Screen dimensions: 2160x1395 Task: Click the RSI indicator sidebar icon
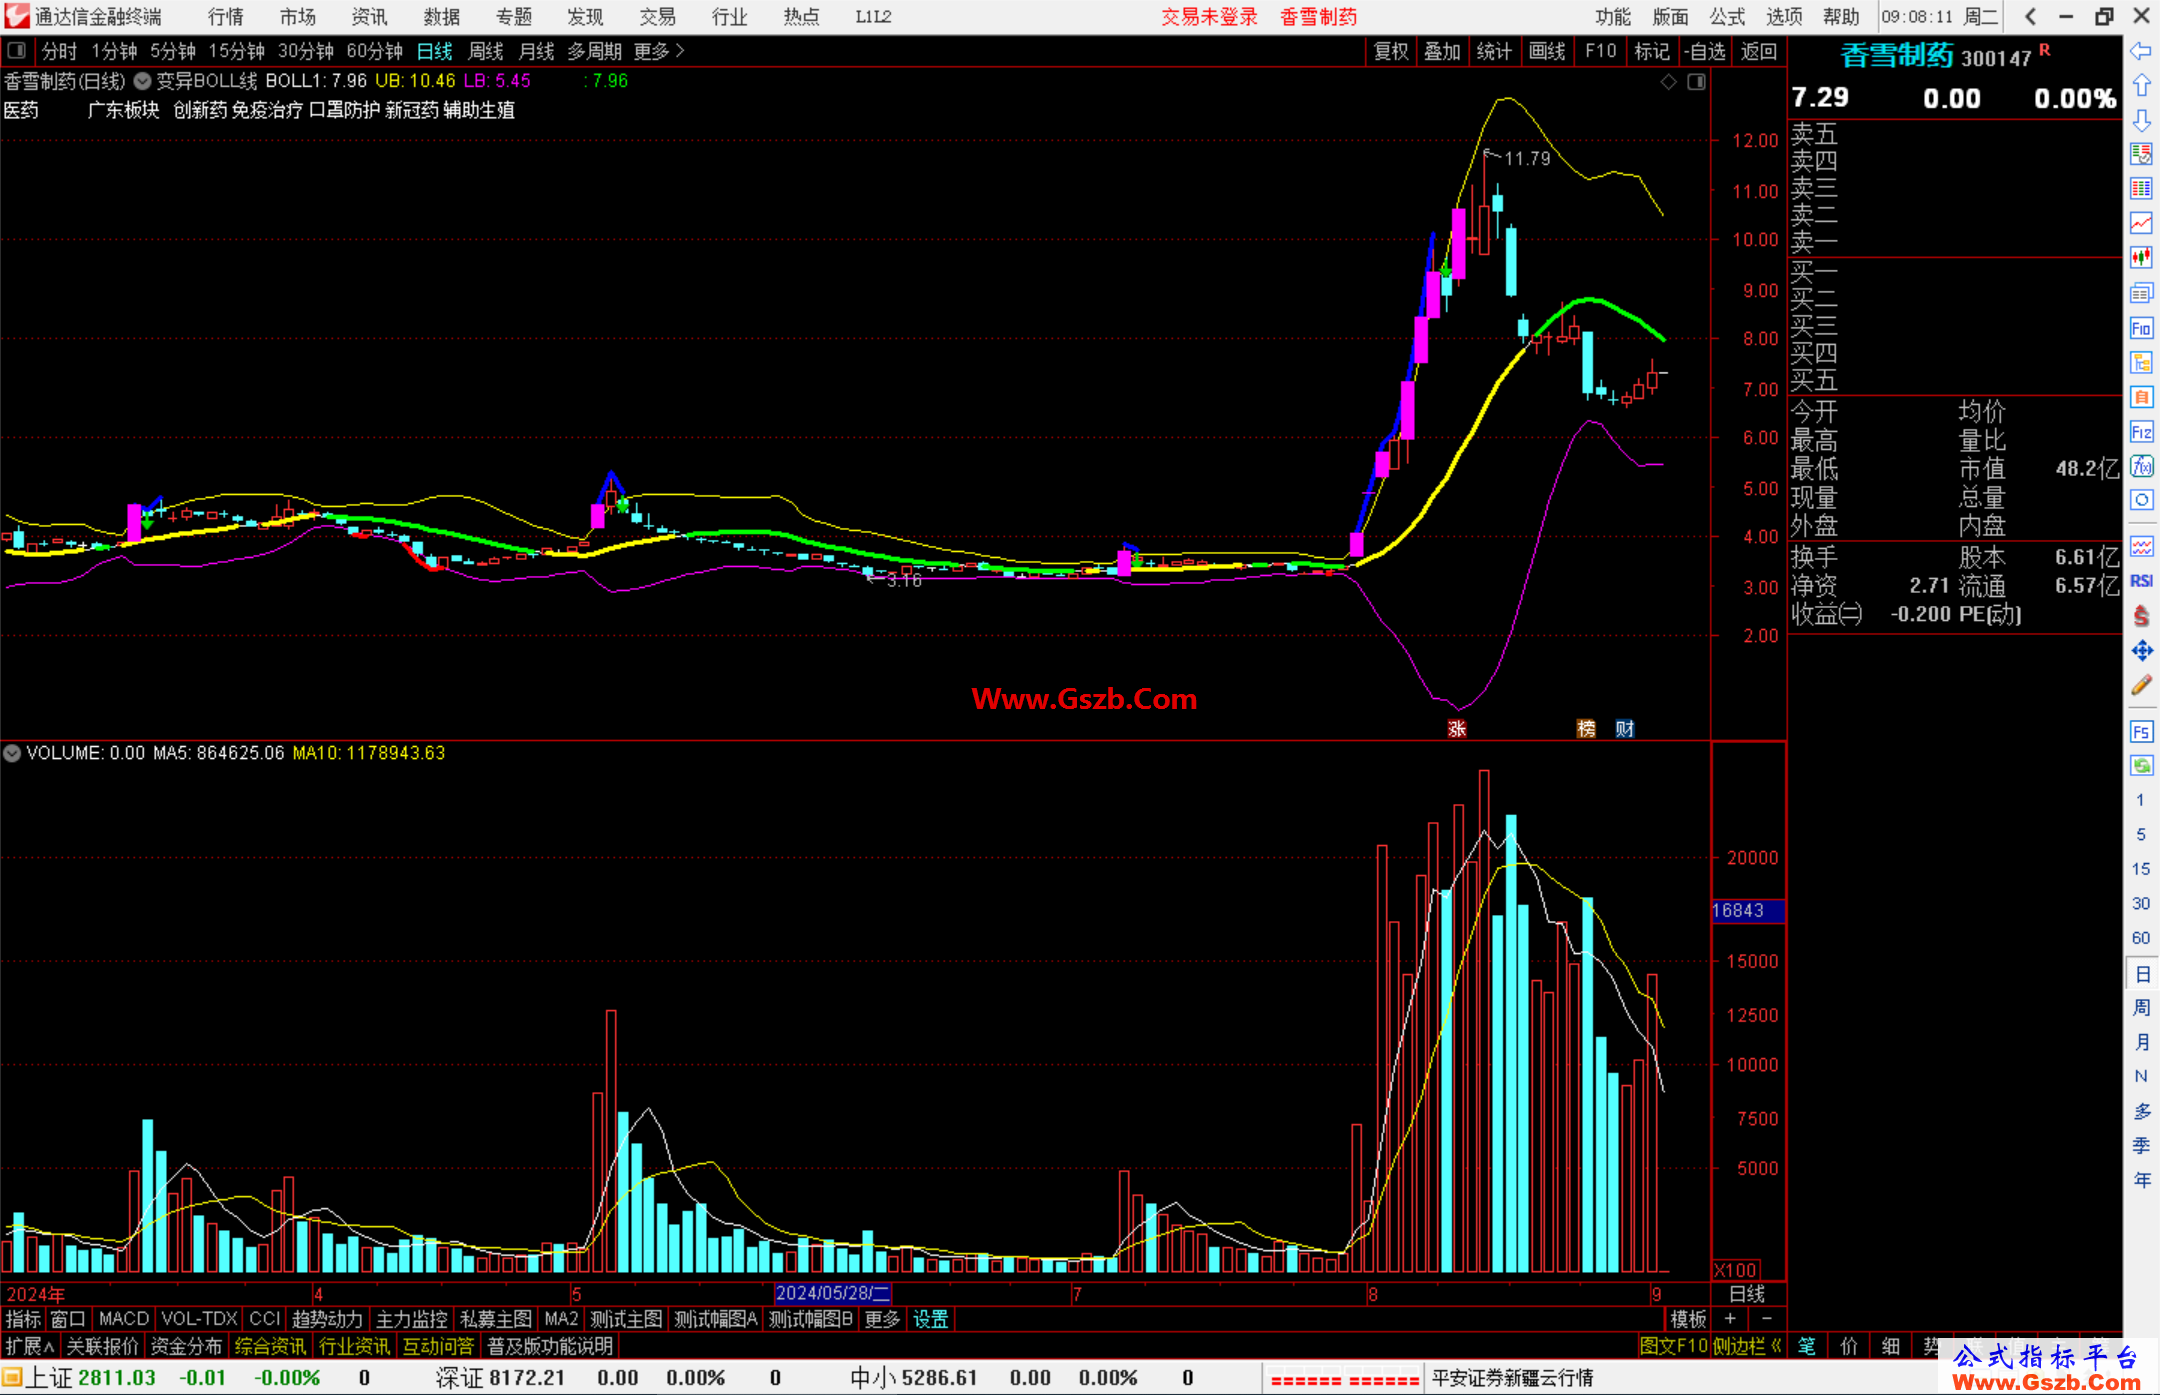[2141, 581]
